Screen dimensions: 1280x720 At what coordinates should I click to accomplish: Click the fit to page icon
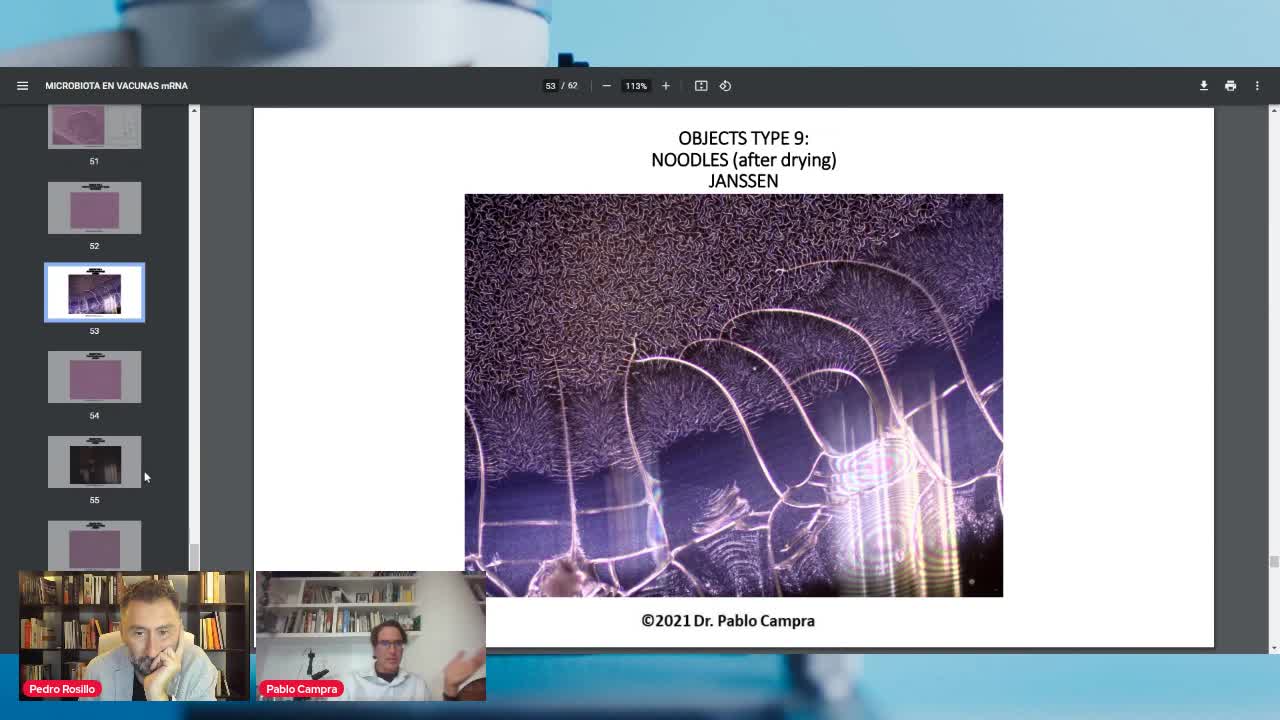[x=701, y=86]
